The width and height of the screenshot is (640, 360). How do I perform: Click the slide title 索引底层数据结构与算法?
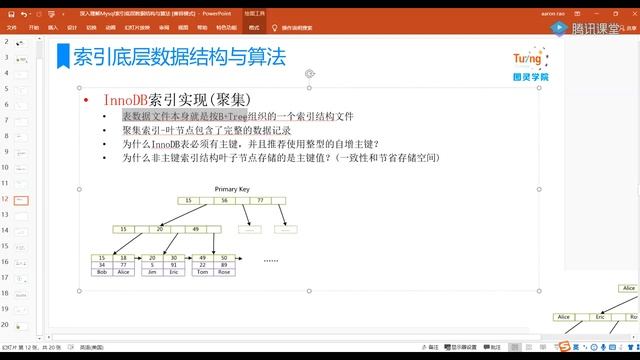pos(179,57)
